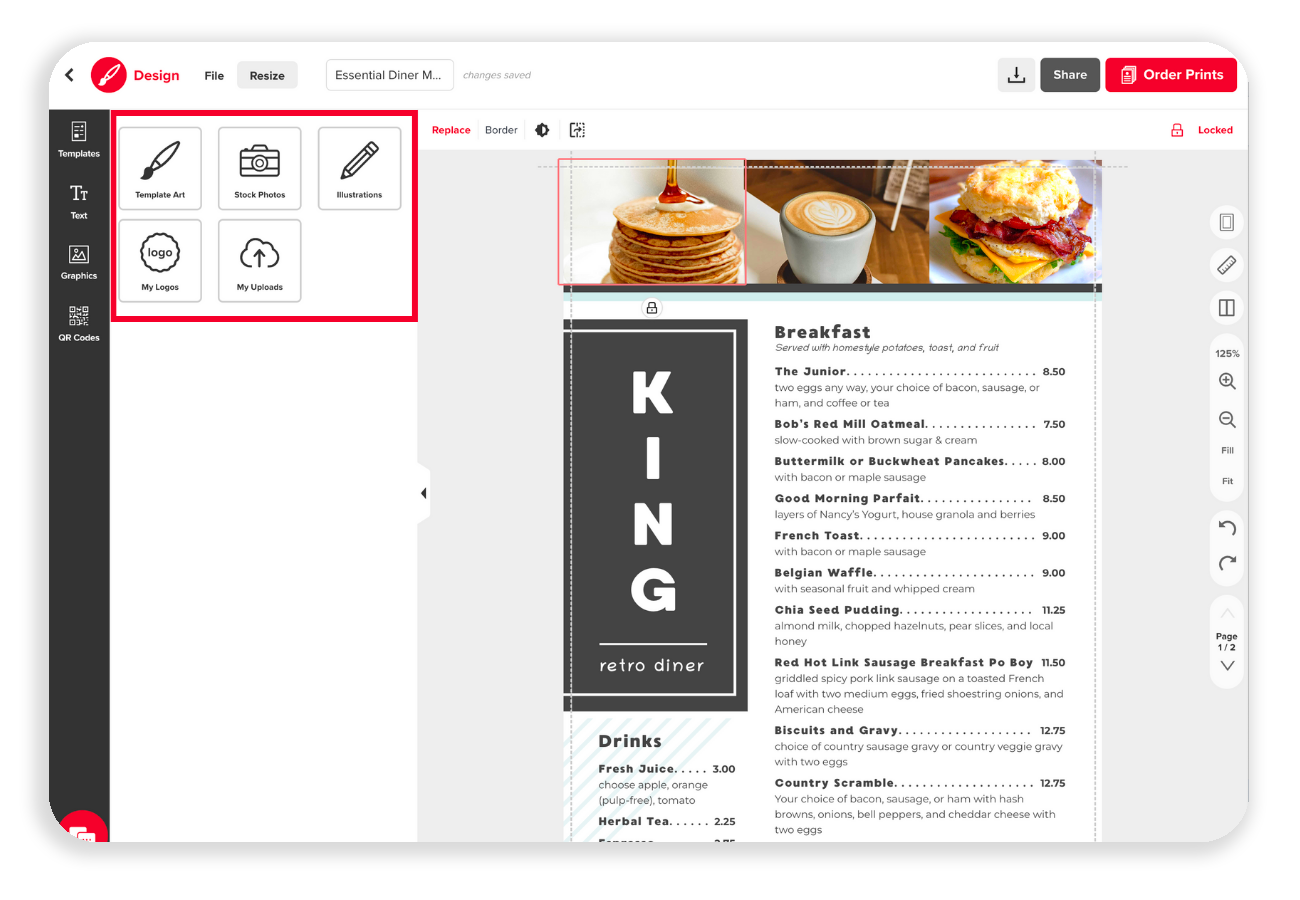Click the small lock icon below pancake photo

pos(652,308)
